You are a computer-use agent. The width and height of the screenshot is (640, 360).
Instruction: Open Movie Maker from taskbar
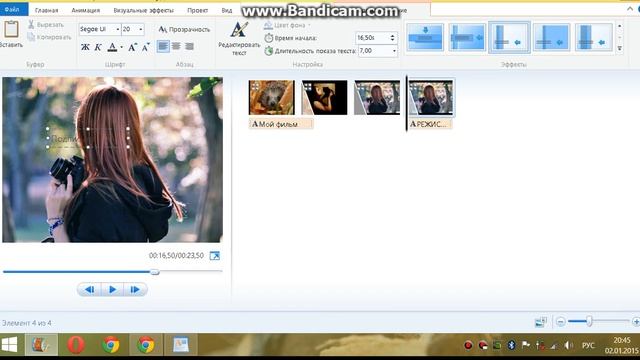coord(41,345)
